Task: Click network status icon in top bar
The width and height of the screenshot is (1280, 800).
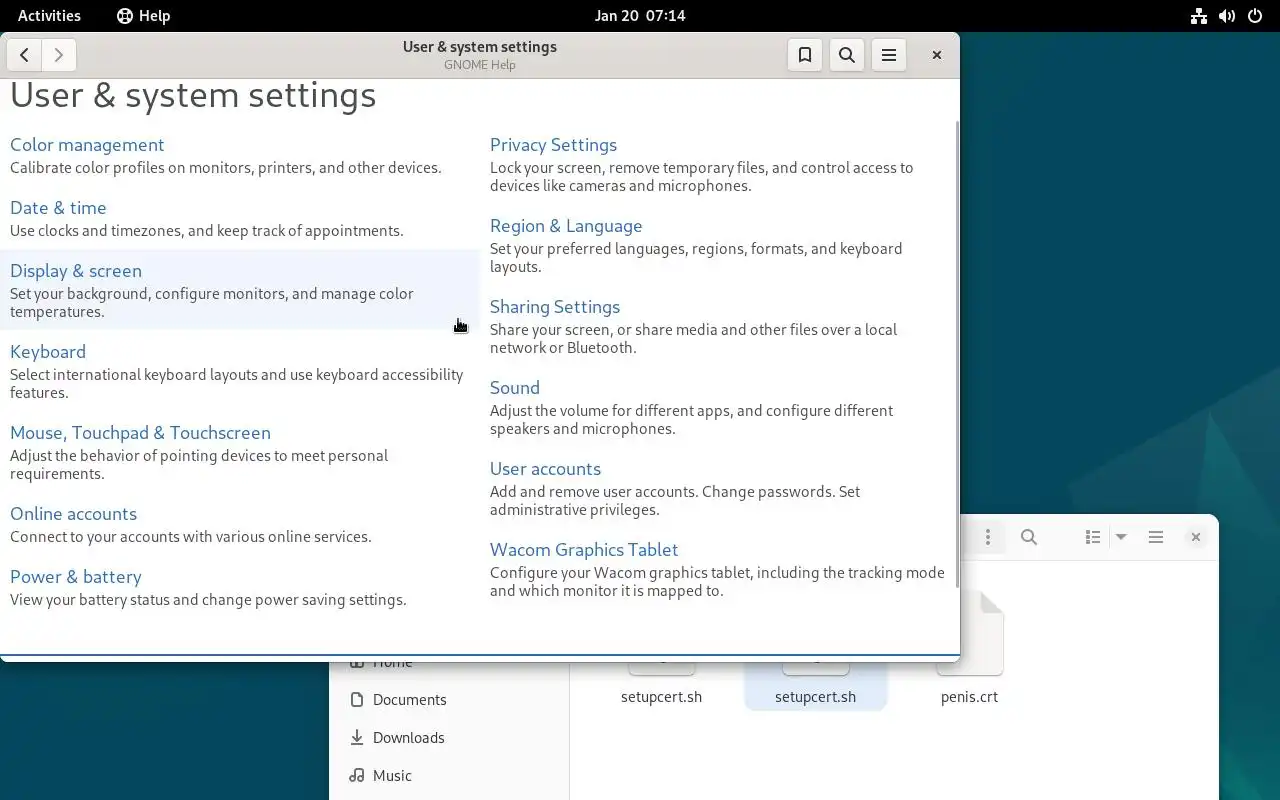Action: pyautogui.click(x=1199, y=15)
